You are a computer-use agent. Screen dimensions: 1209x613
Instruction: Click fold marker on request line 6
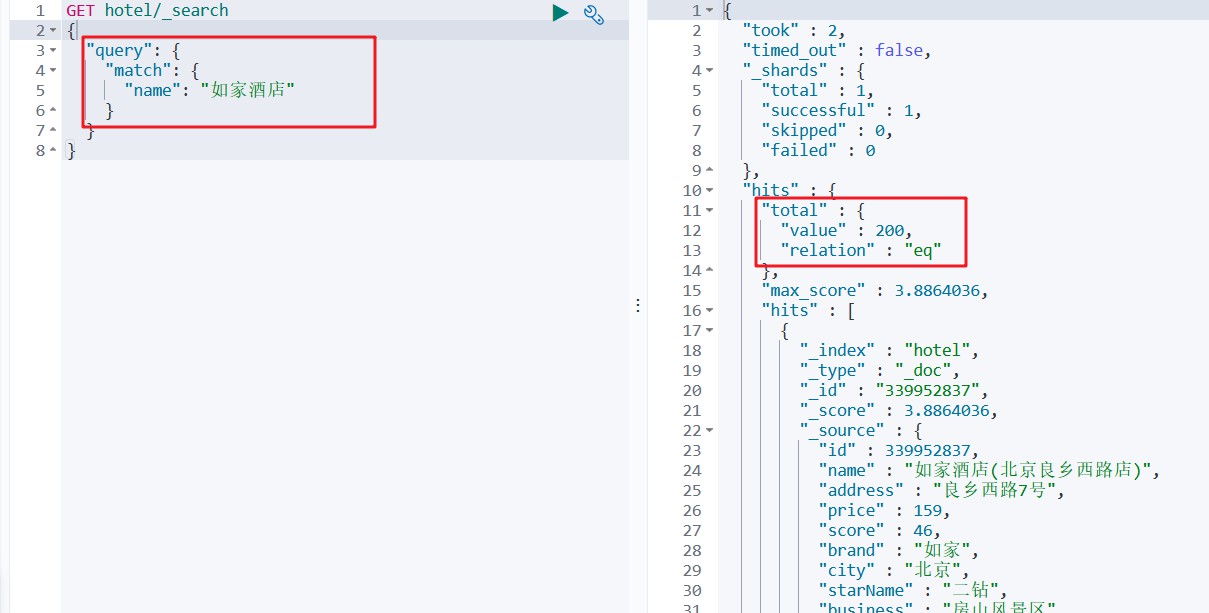pyautogui.click(x=53, y=110)
